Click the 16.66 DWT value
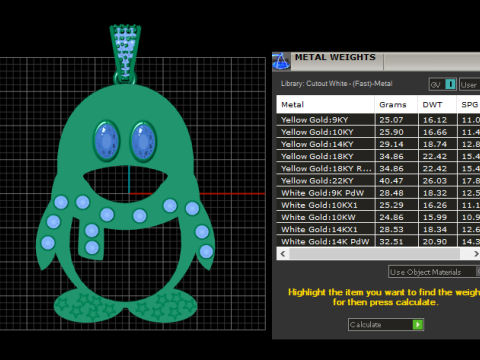This screenshot has width=480, height=360. [435, 132]
